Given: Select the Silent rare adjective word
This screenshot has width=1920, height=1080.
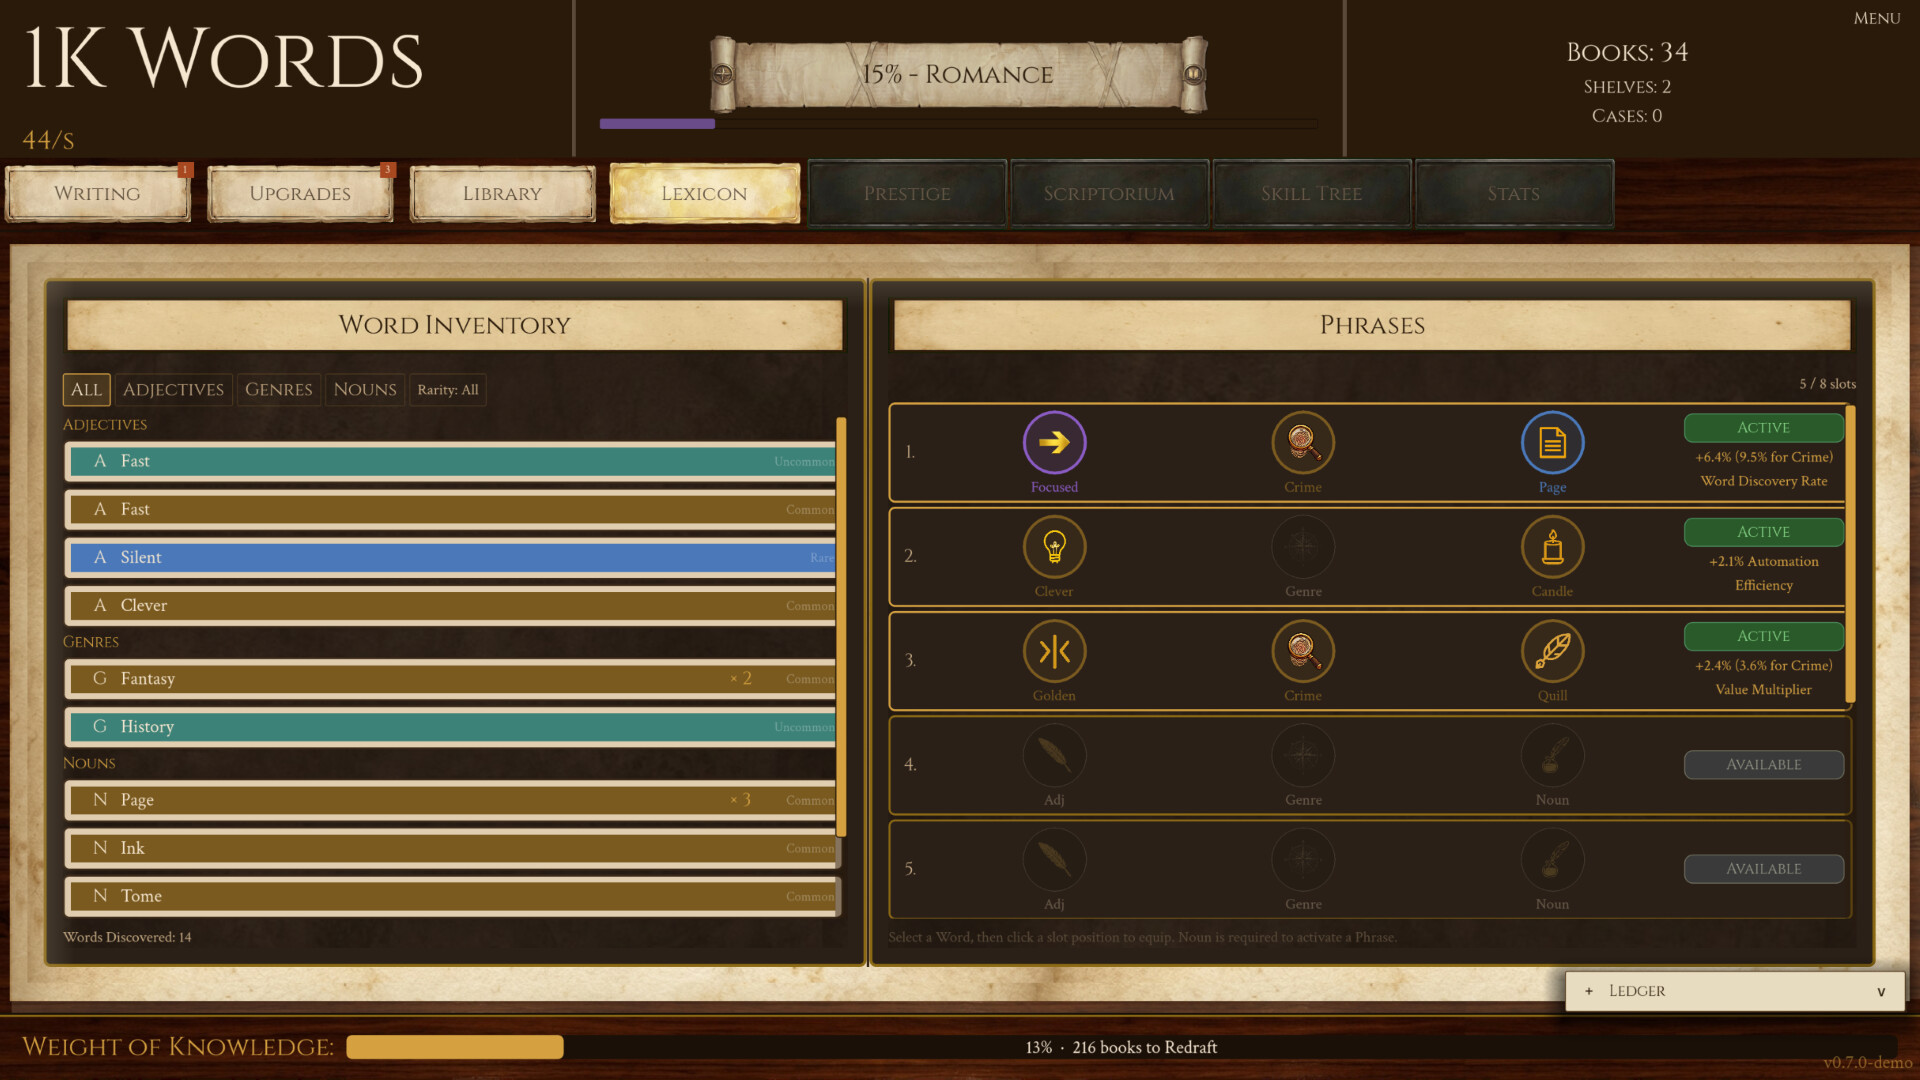Looking at the screenshot, I should coord(451,557).
